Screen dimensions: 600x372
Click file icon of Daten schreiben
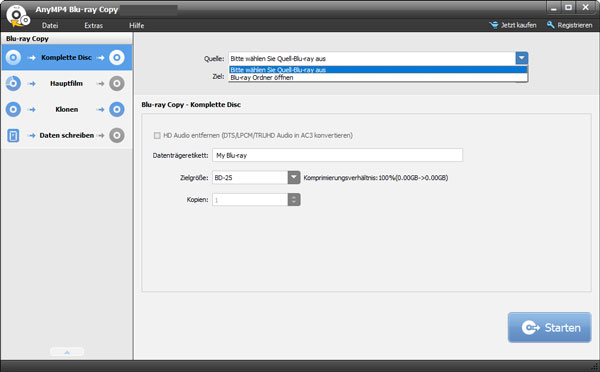(x=13, y=135)
